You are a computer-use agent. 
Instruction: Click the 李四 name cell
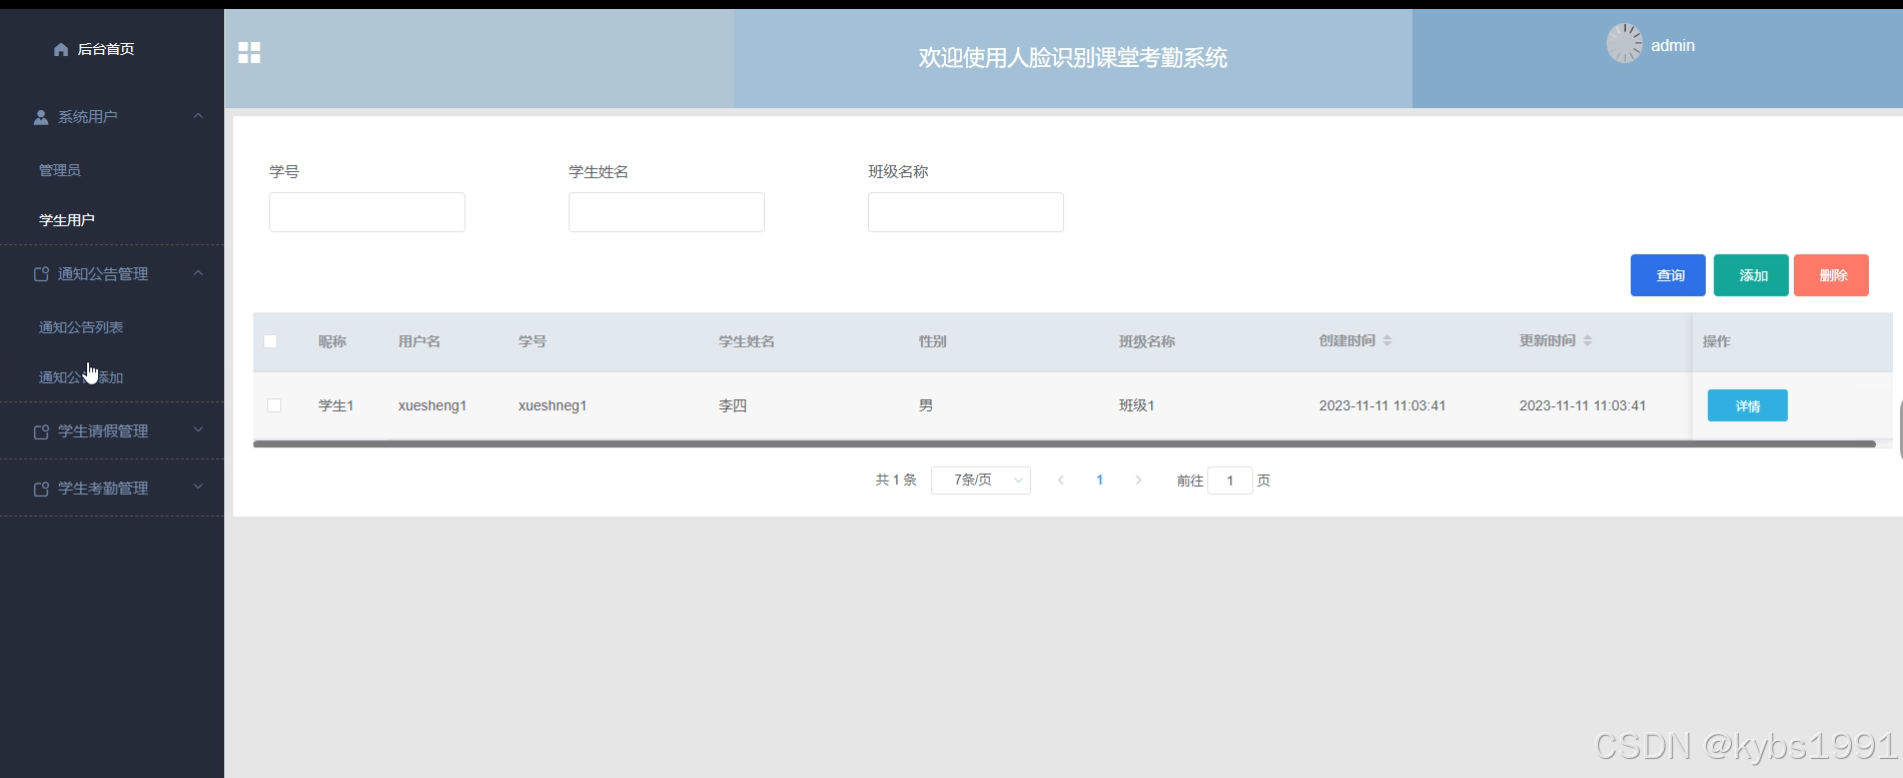(x=732, y=405)
